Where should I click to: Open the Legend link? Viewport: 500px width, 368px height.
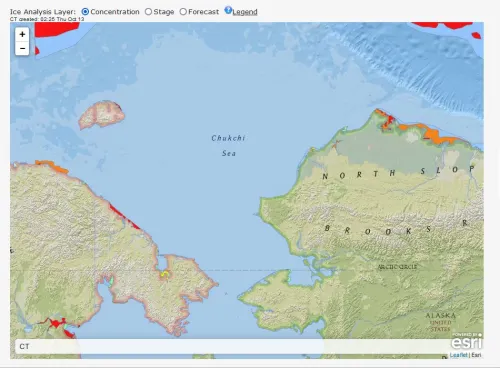coord(245,12)
